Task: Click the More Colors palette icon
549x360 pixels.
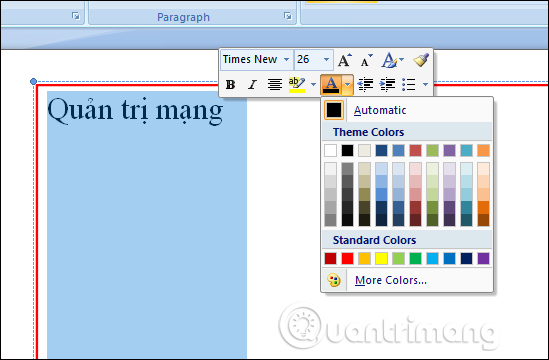Action: click(334, 280)
